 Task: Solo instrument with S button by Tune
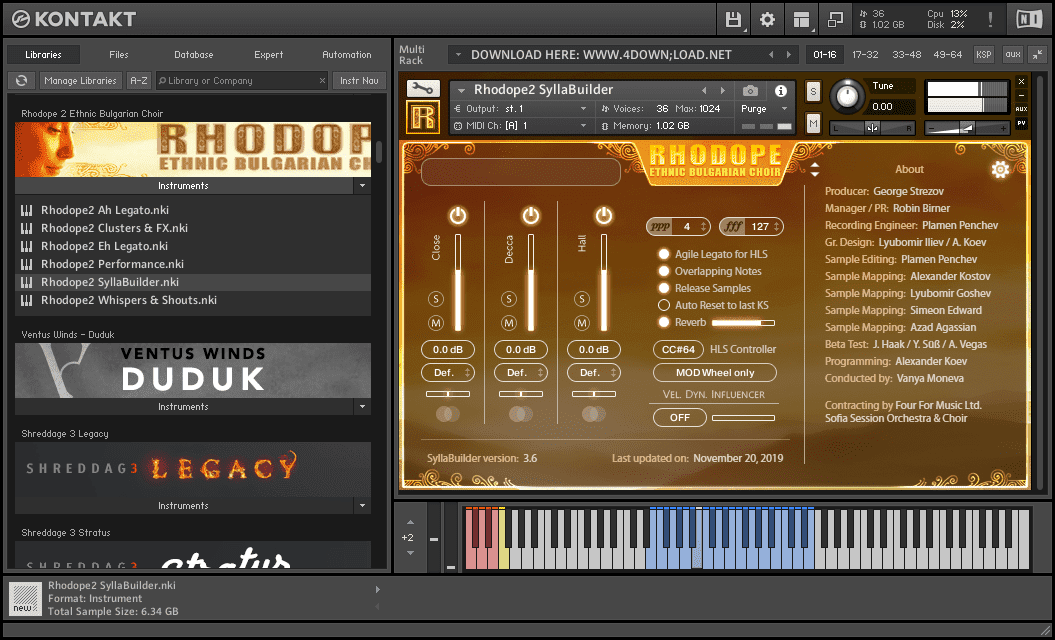click(x=813, y=92)
